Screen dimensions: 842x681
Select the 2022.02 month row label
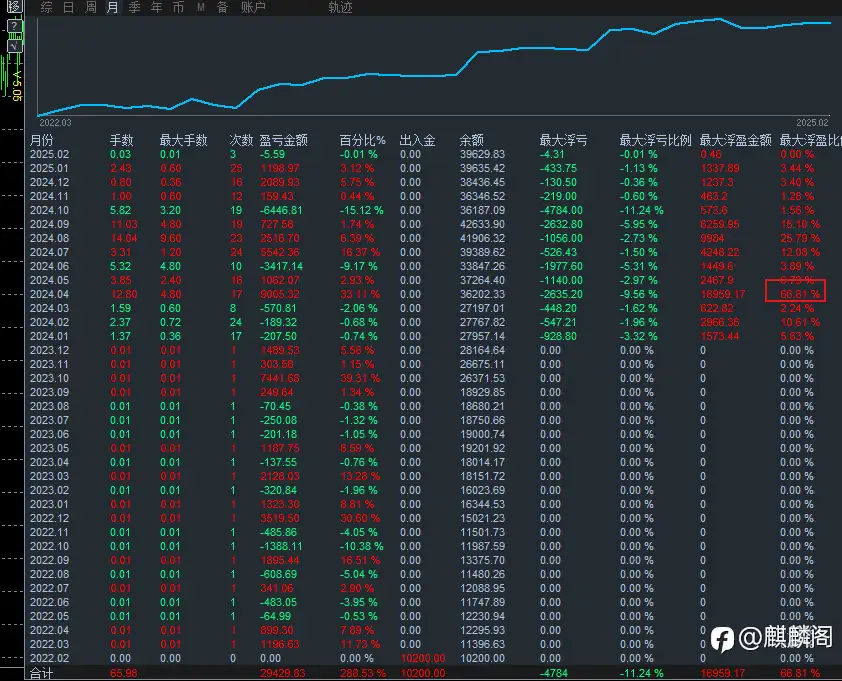click(x=49, y=658)
